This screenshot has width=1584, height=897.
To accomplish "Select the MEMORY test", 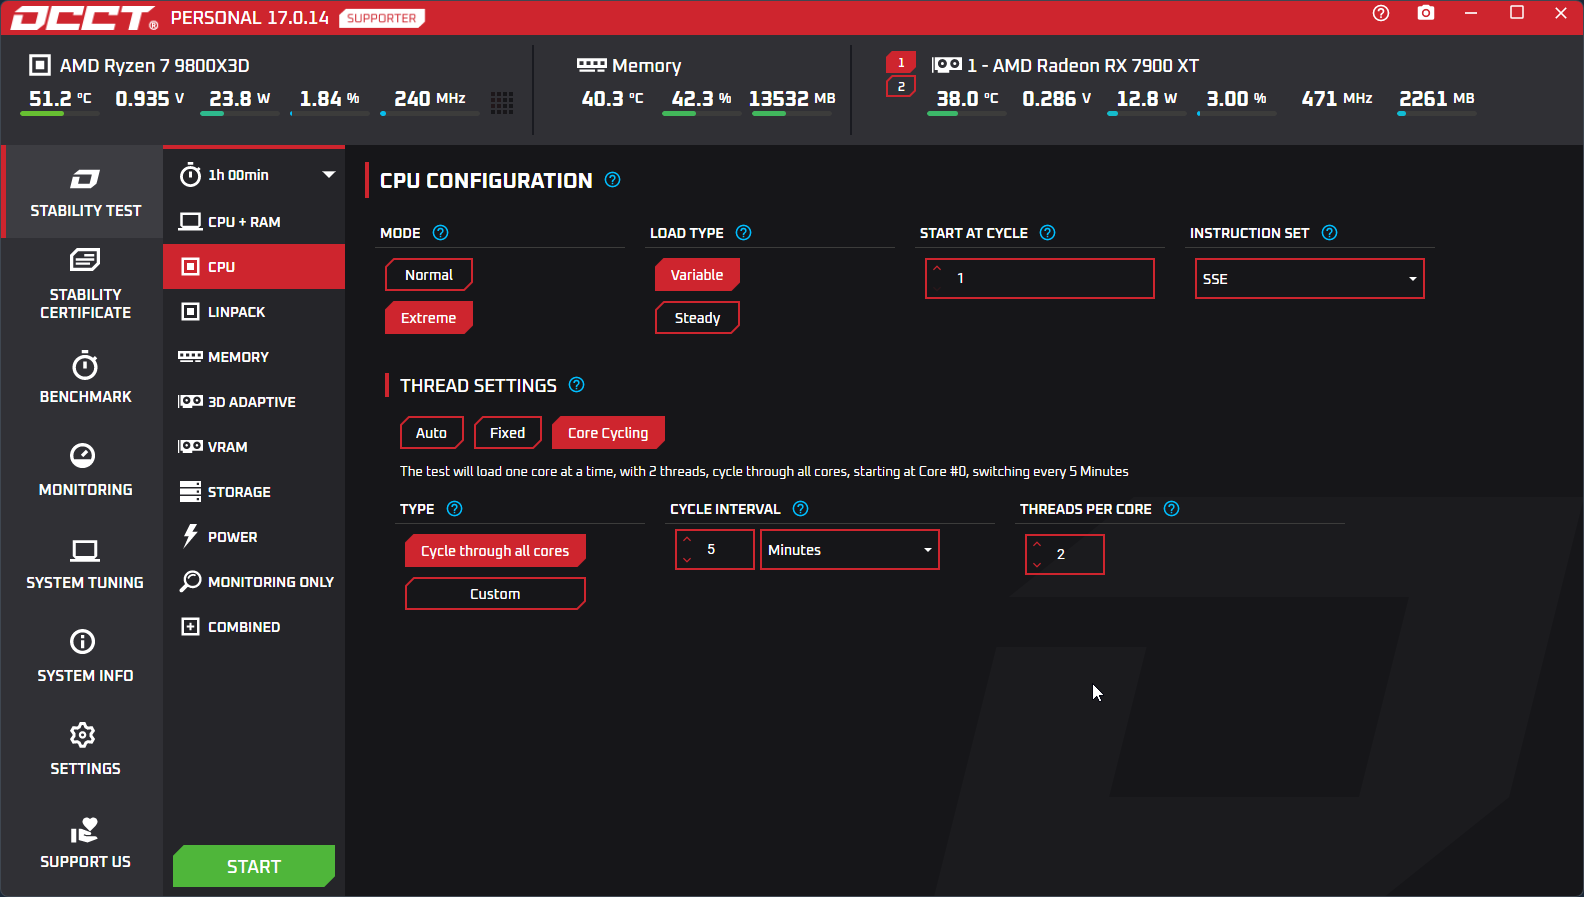I will [254, 357].
